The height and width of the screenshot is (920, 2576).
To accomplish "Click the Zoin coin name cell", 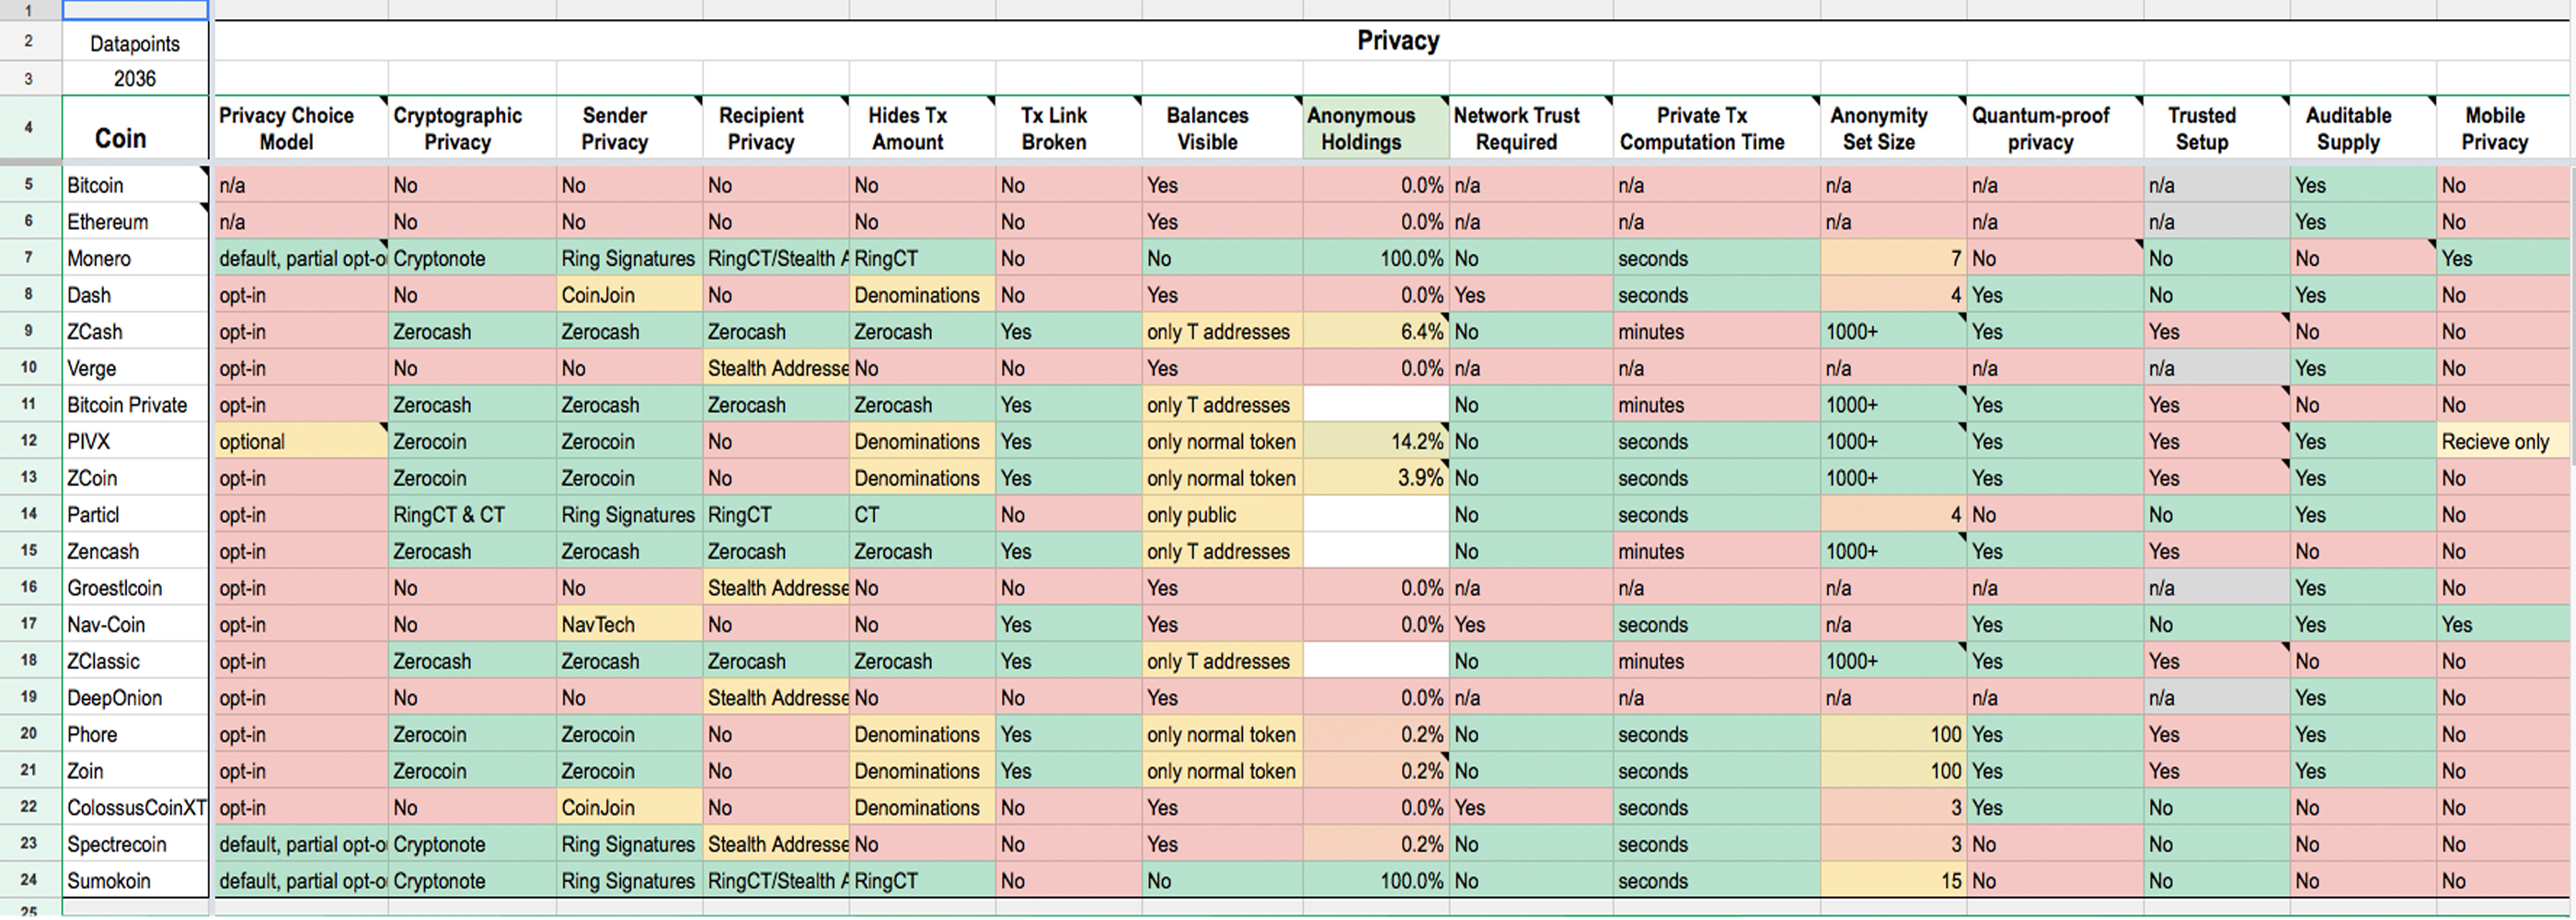I will coord(135,771).
